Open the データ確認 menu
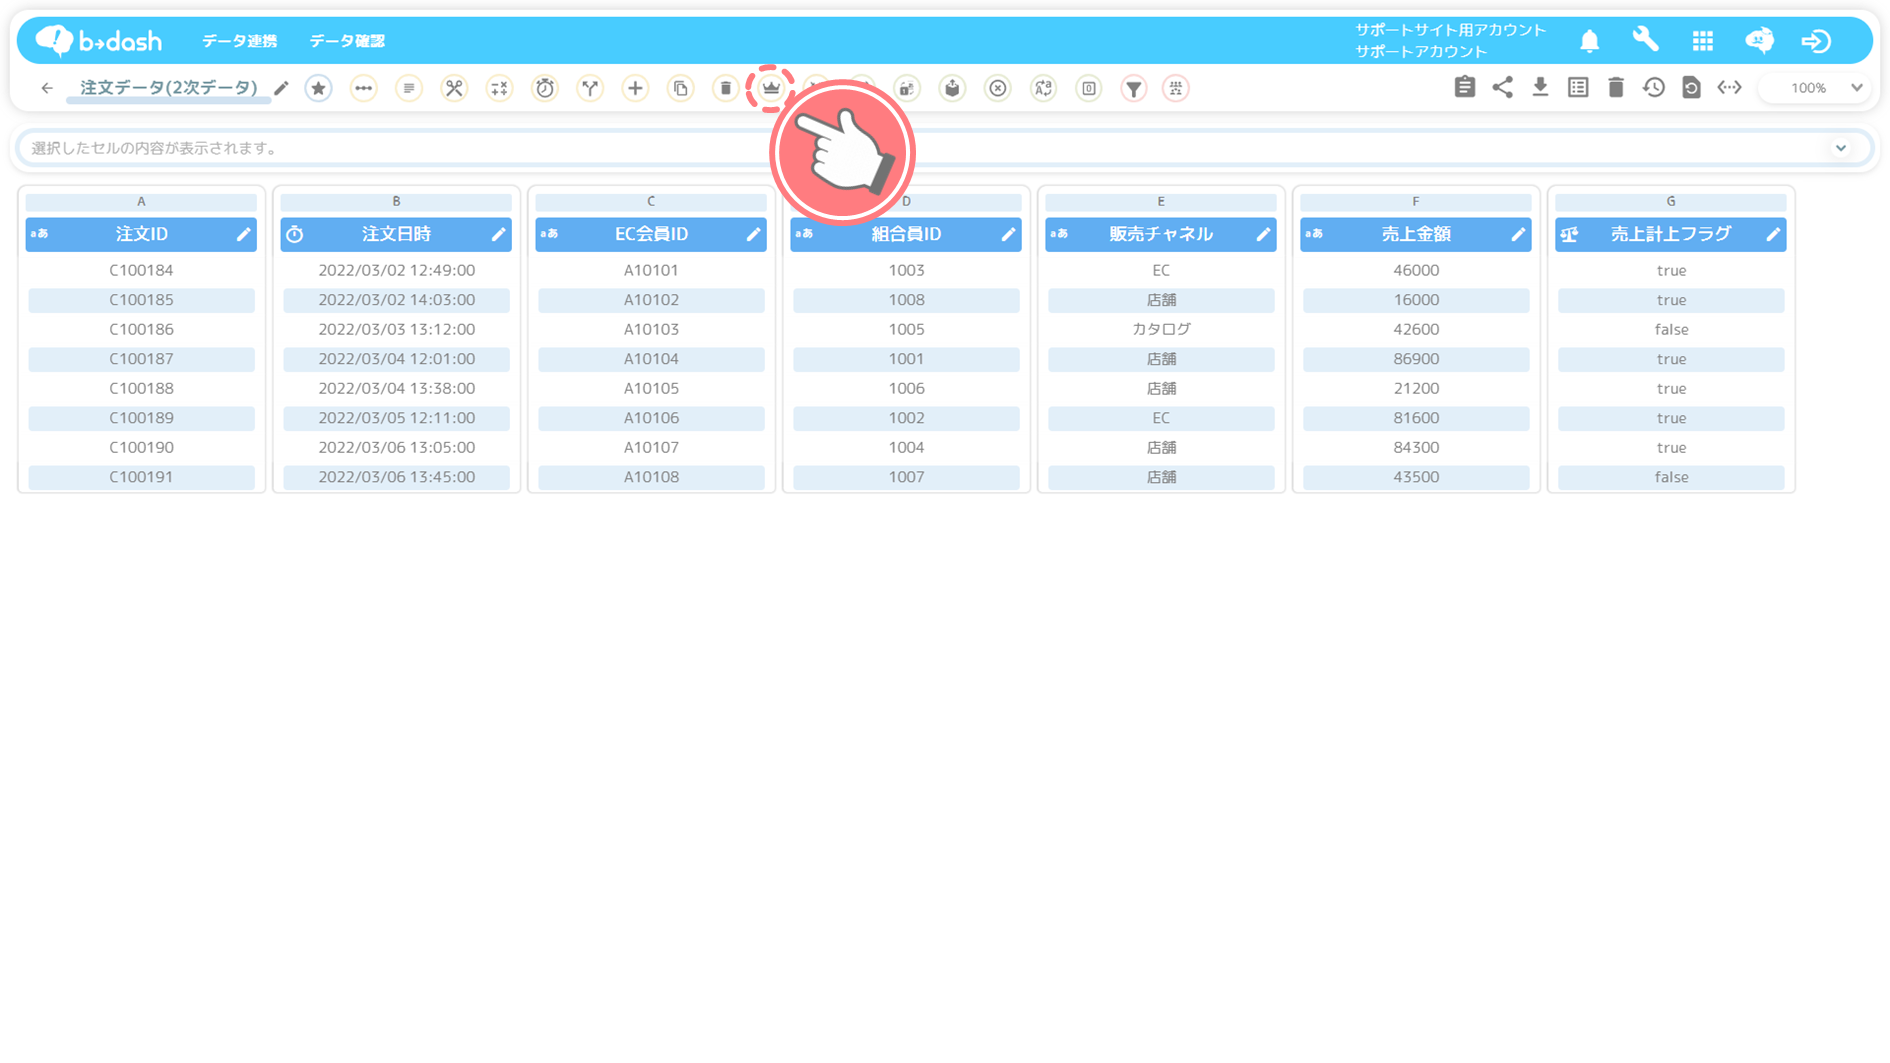Viewport: 1890px width, 1063px height. pos(347,41)
